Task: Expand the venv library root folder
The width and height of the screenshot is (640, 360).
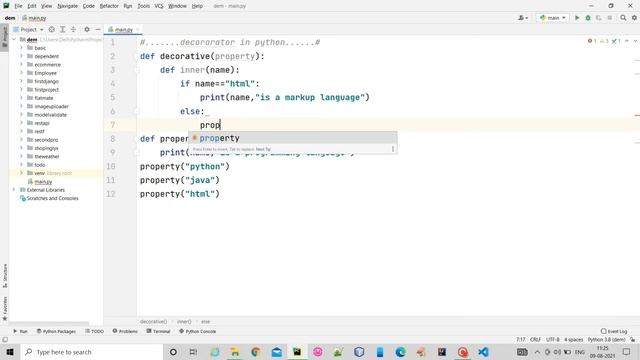Action: pos(21,173)
